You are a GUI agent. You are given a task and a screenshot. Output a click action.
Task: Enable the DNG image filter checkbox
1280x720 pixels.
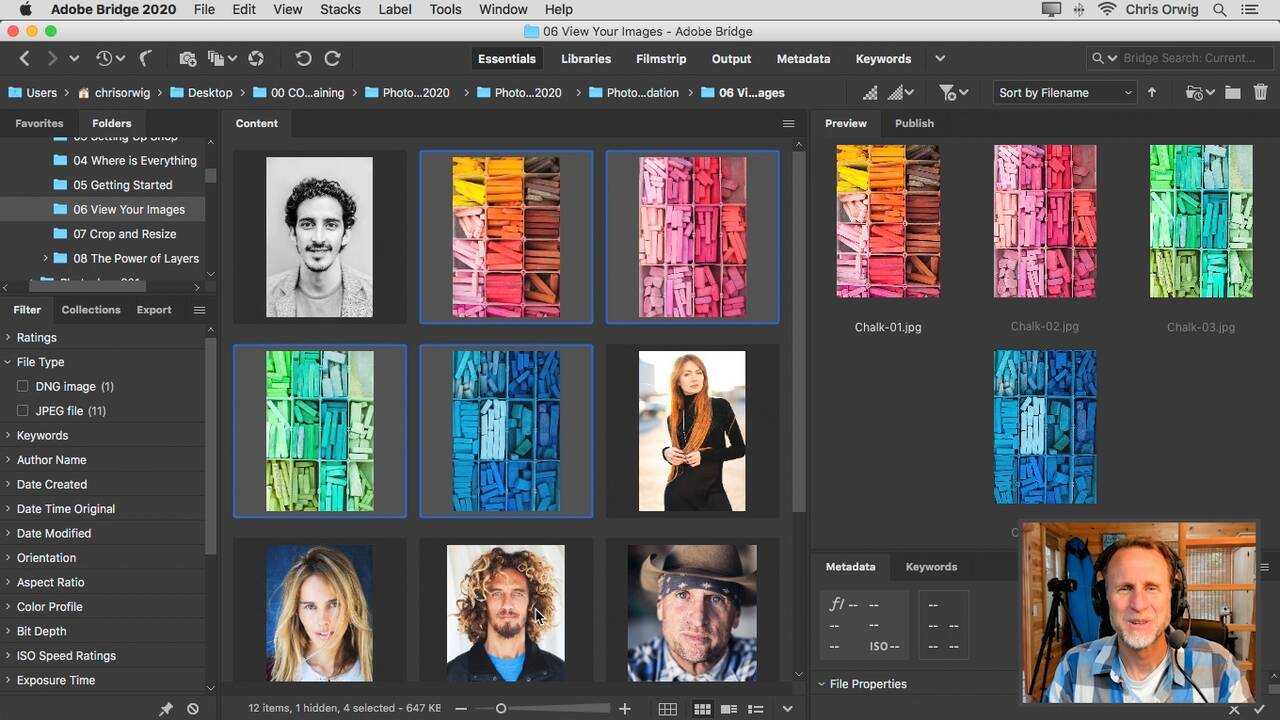click(22, 386)
